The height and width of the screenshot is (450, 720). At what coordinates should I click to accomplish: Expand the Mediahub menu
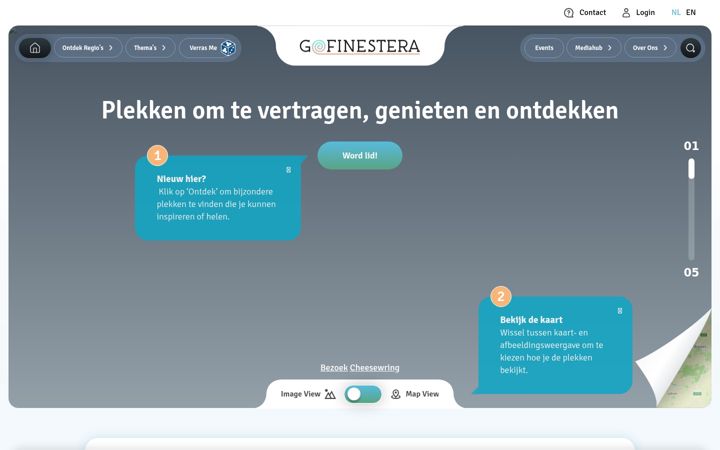coord(593,48)
